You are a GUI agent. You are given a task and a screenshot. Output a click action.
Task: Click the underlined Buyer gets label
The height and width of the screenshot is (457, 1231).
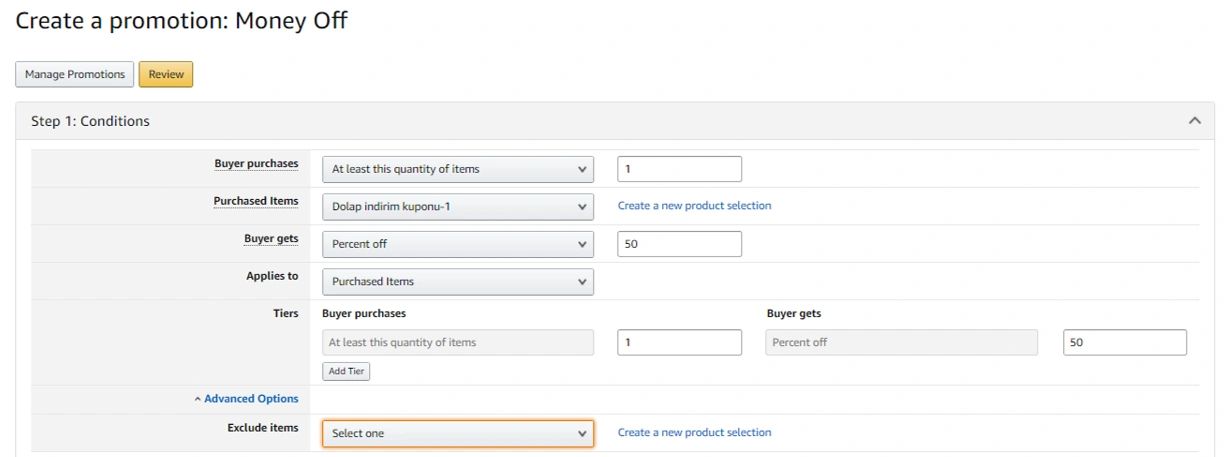click(x=271, y=239)
